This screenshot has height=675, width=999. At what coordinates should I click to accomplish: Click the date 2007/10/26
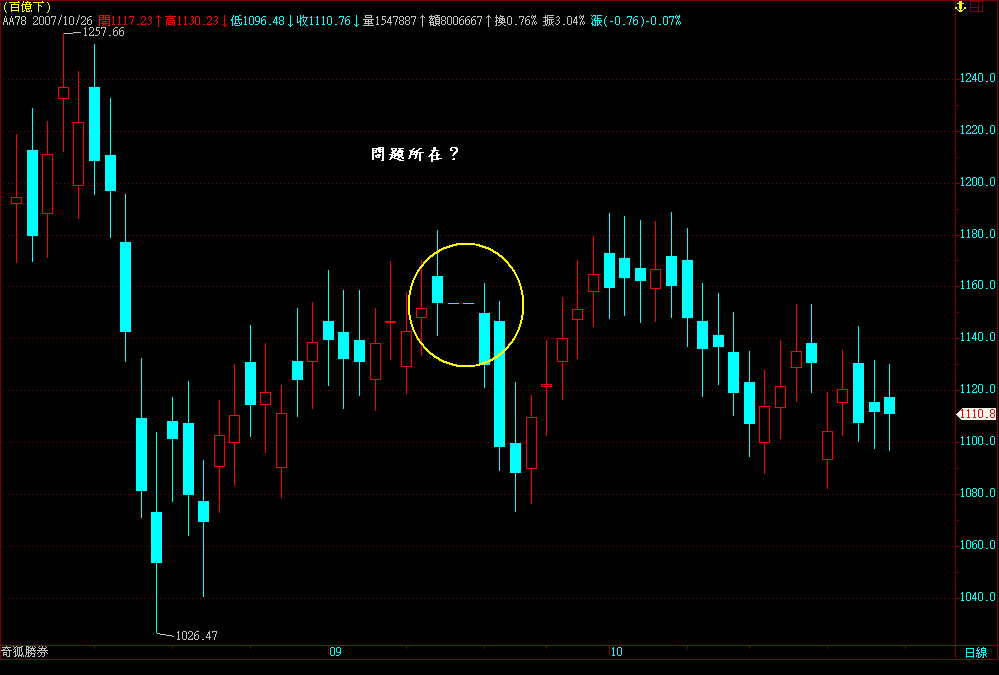(x=62, y=20)
